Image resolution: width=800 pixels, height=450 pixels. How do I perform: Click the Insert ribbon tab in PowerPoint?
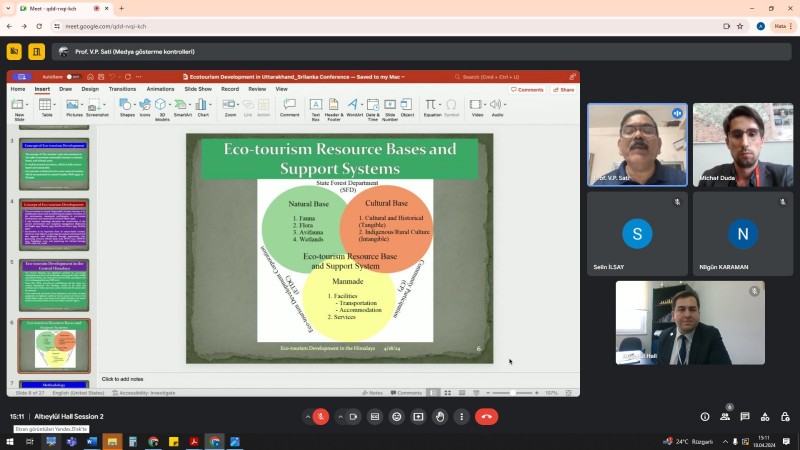click(42, 89)
